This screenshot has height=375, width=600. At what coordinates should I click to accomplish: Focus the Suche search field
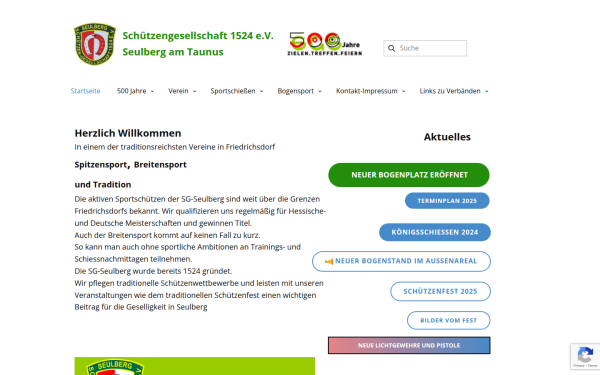coord(425,48)
